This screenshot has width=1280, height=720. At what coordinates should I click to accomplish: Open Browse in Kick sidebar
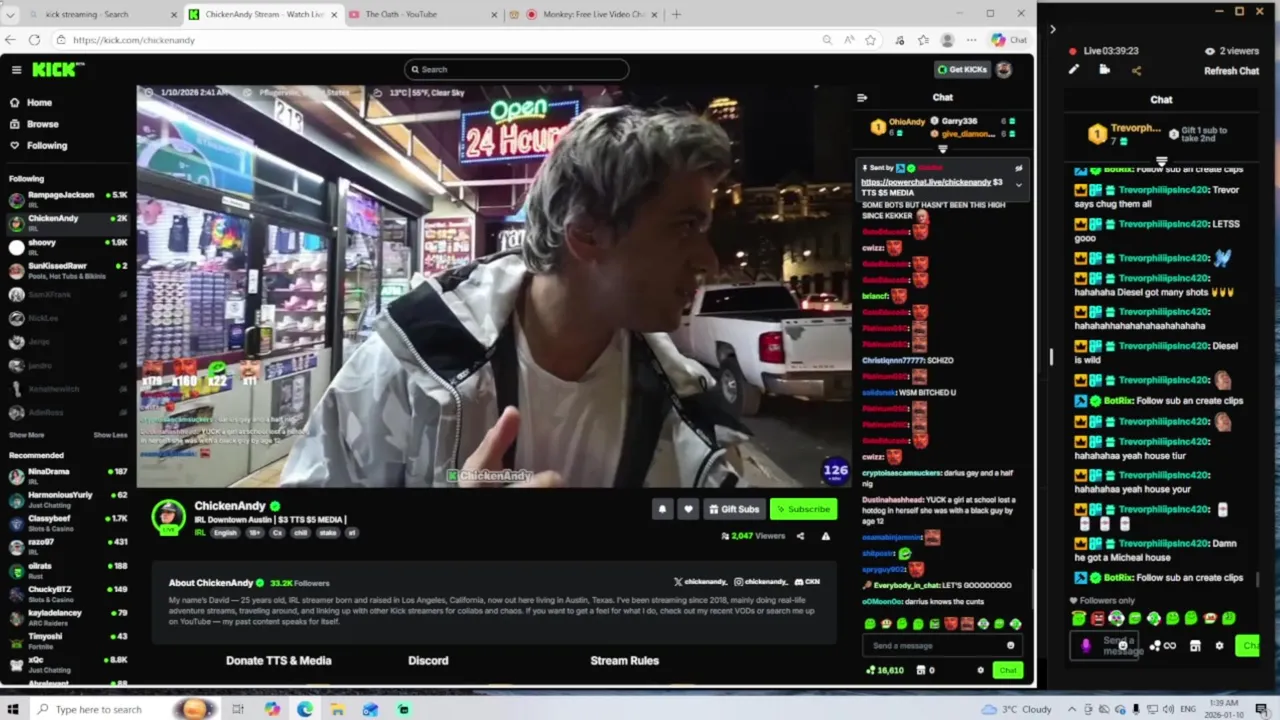[42, 124]
